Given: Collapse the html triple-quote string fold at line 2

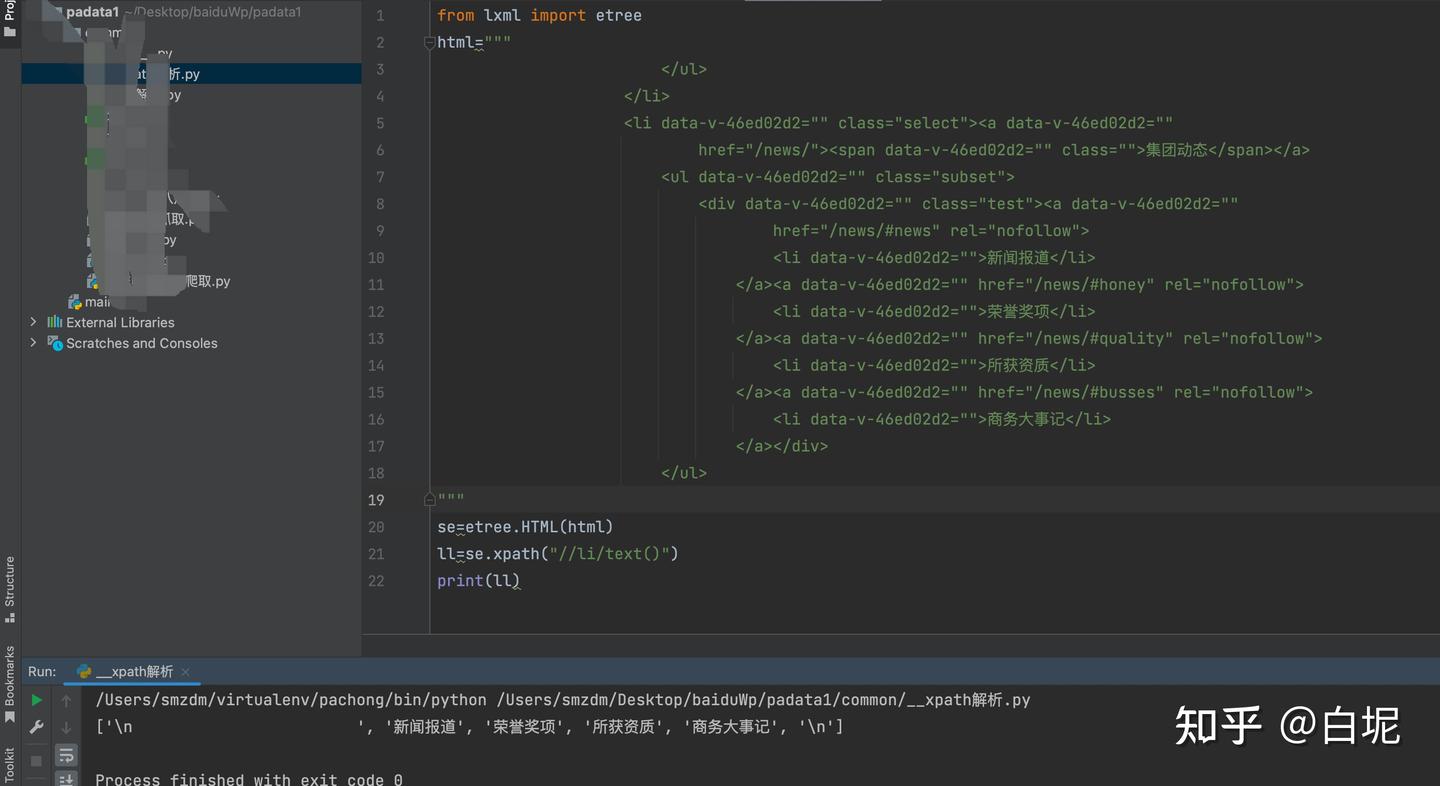Looking at the screenshot, I should 429,42.
